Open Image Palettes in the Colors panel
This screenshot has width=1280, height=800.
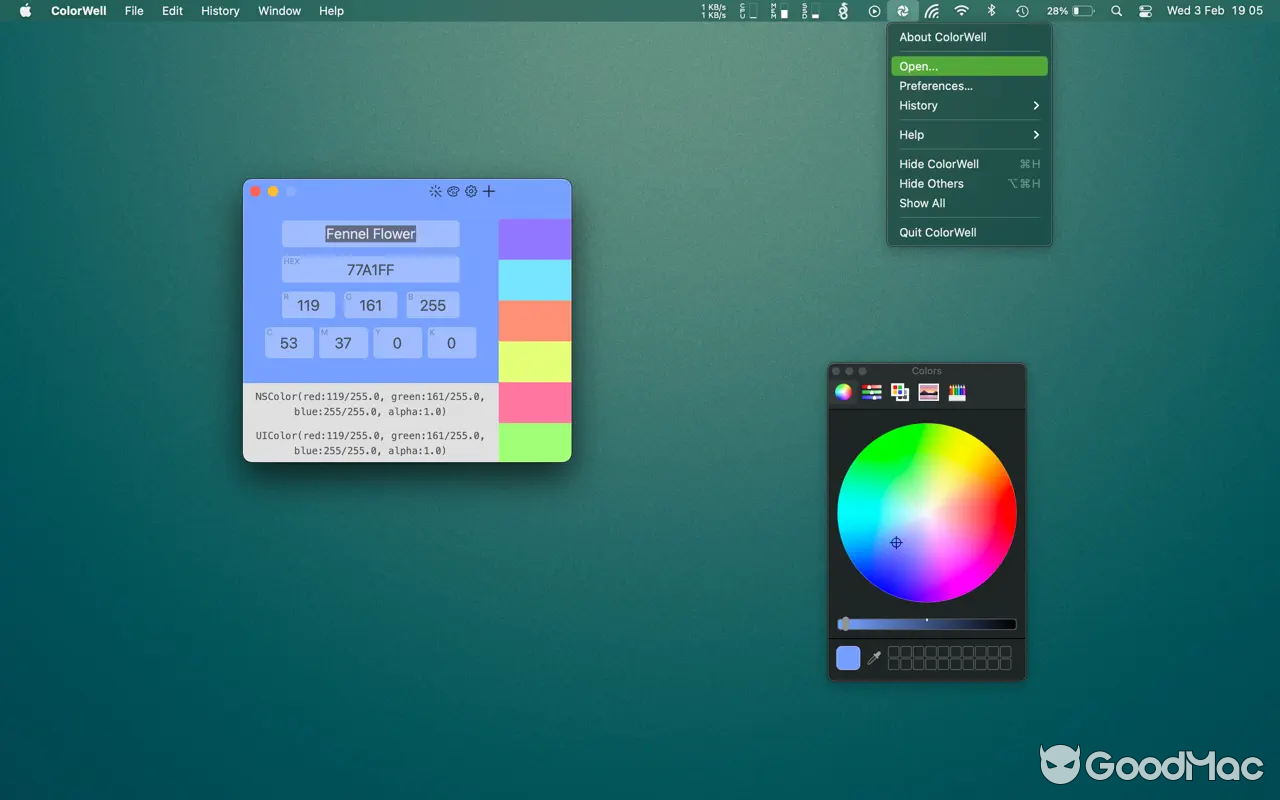pos(928,392)
